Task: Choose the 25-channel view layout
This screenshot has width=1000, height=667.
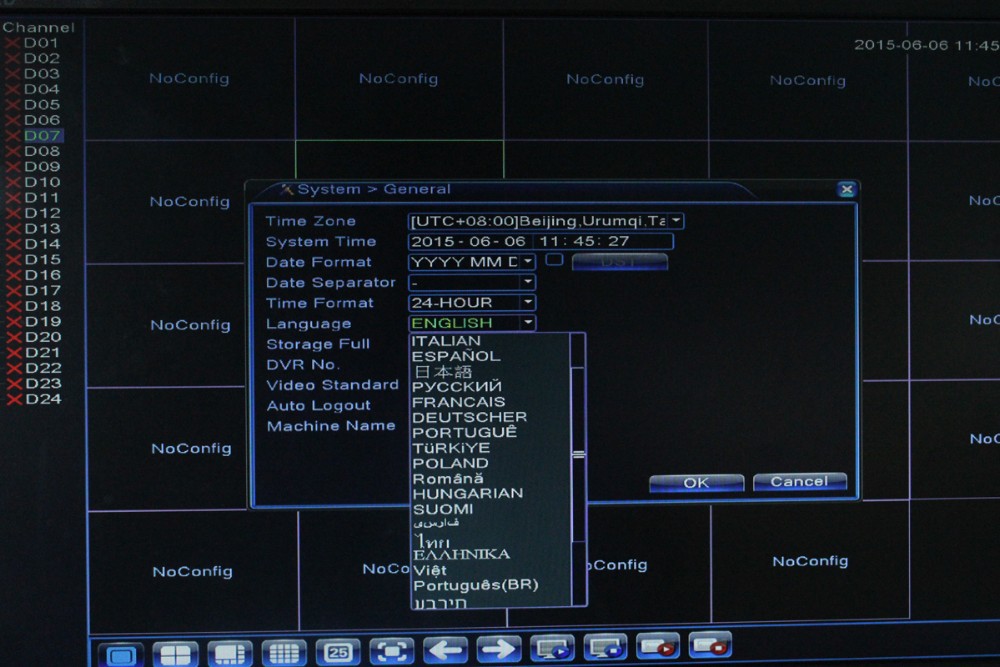Action: (x=338, y=652)
